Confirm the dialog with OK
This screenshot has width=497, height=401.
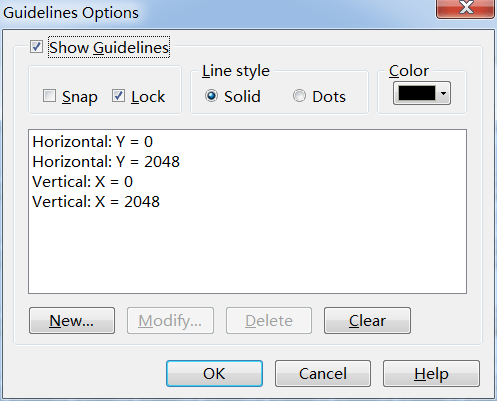click(x=214, y=373)
